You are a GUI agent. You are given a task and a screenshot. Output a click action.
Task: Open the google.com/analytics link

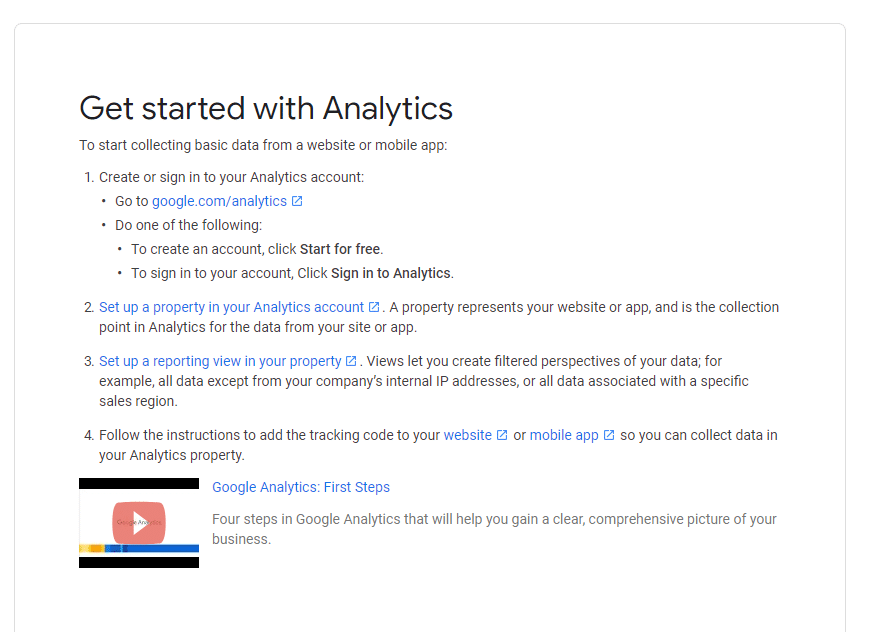pyautogui.click(x=219, y=201)
